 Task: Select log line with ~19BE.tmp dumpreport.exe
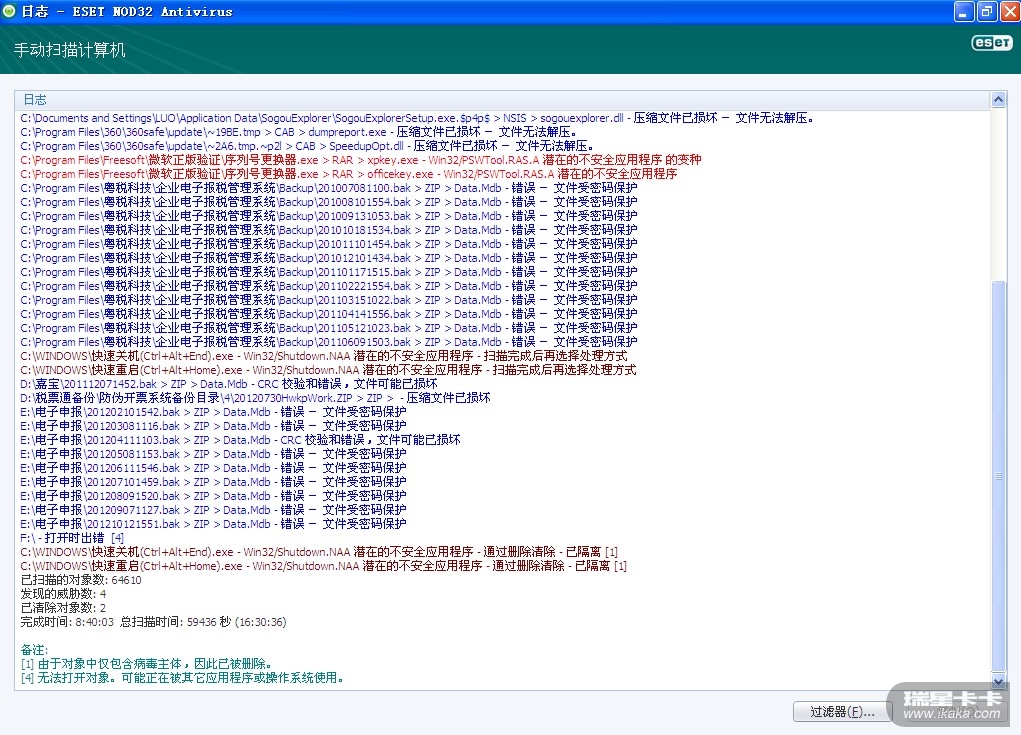(x=298, y=132)
